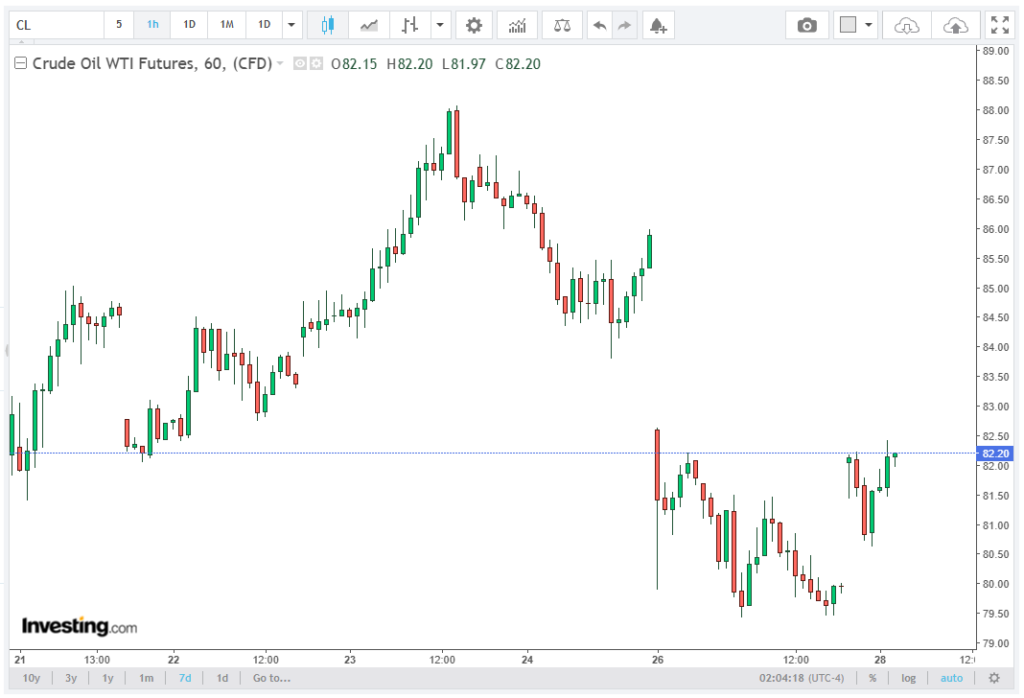Create an alert with bell icon
Viewport: 1024px width, 698px height.
tap(658, 25)
